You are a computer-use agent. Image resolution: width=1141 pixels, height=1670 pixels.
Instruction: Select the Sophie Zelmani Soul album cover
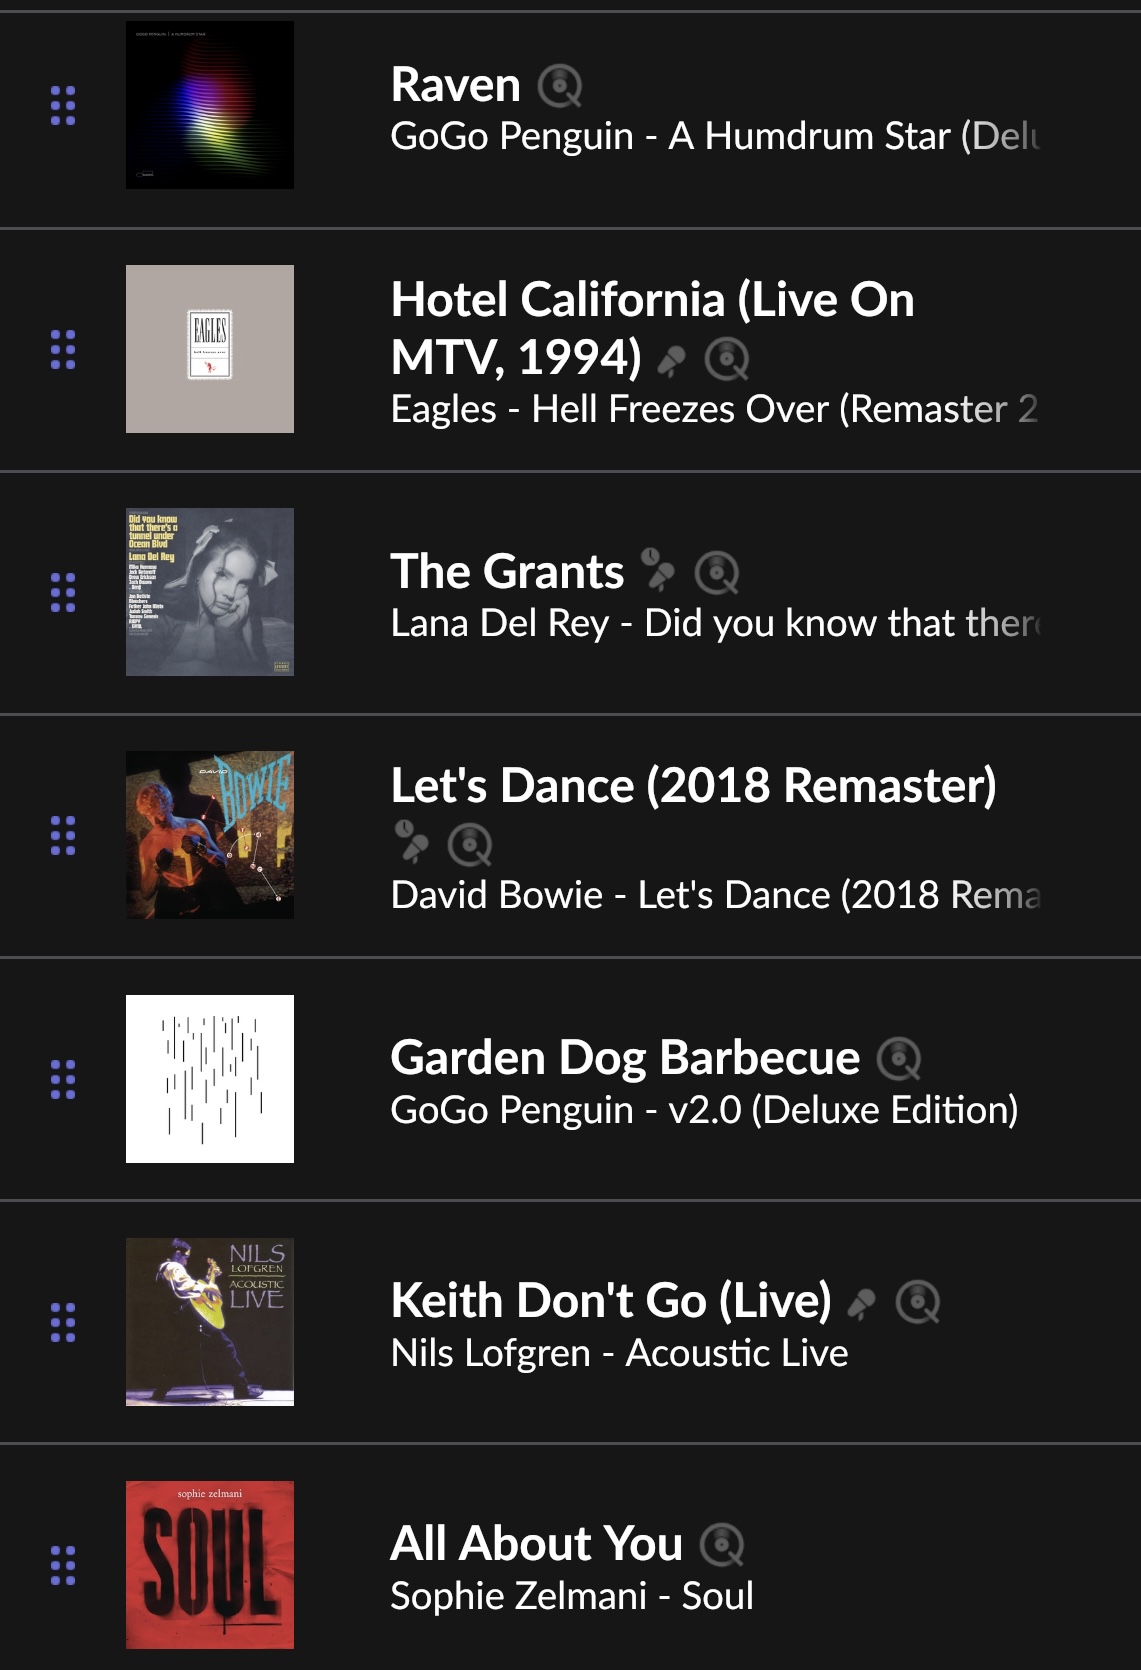pyautogui.click(x=210, y=1565)
